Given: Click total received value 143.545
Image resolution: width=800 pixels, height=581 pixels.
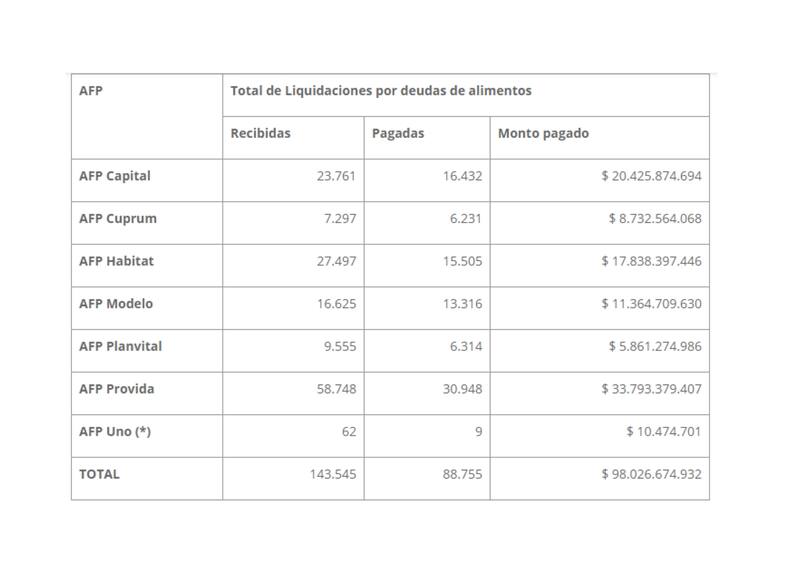Looking at the screenshot, I should 332,474.
